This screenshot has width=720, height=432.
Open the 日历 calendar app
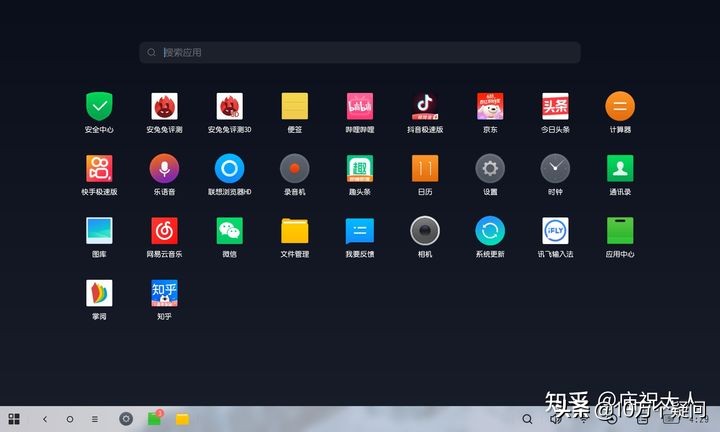[x=425, y=168]
